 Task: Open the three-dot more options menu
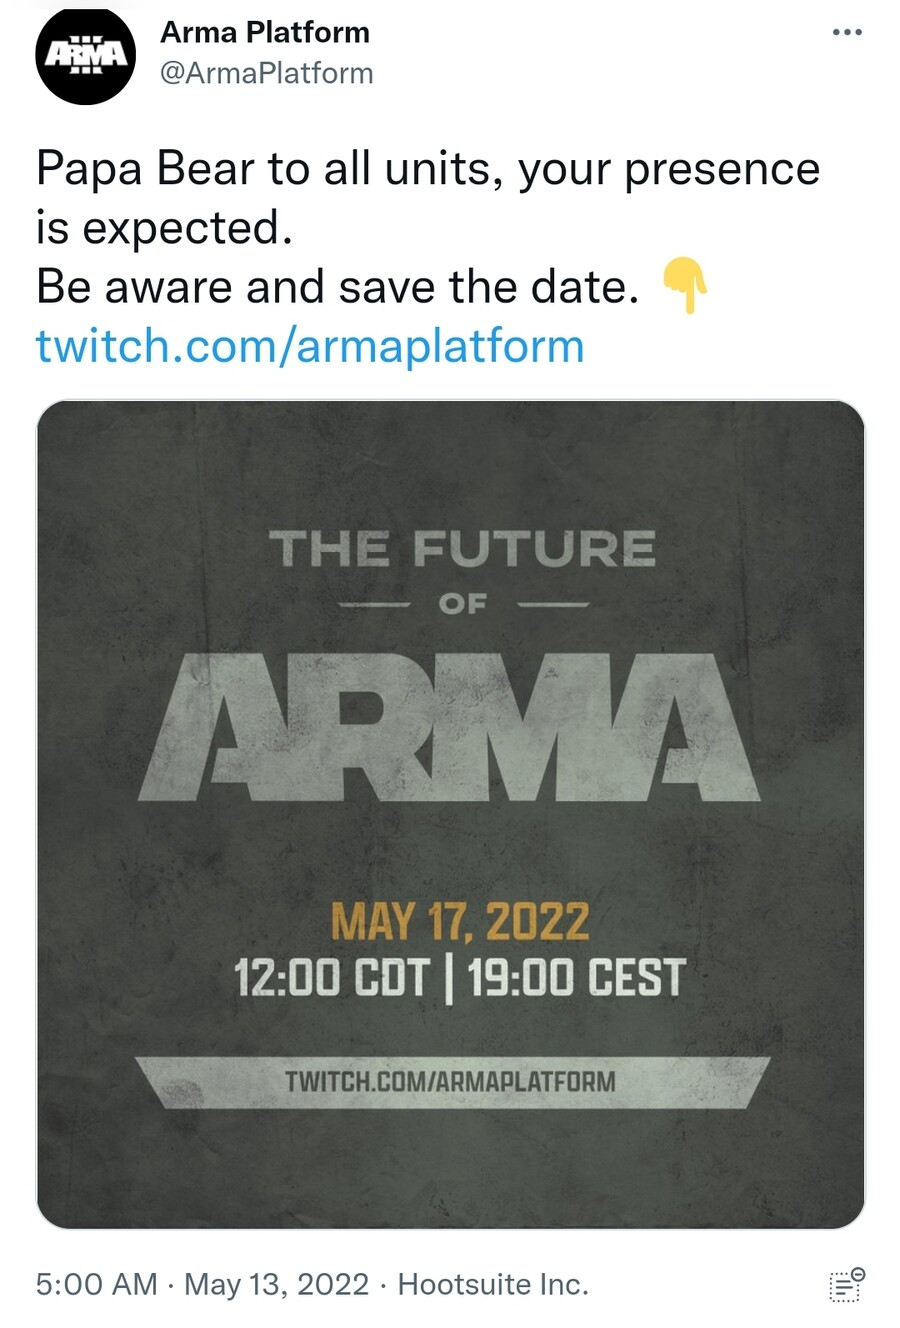point(846,33)
